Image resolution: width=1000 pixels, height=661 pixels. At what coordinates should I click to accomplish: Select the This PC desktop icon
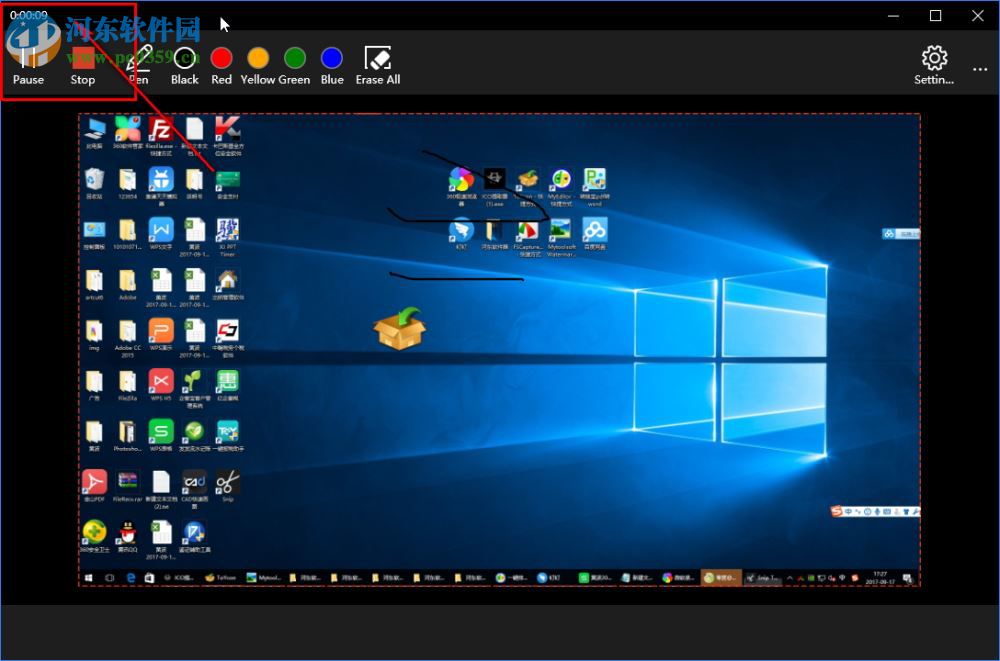tap(94, 133)
